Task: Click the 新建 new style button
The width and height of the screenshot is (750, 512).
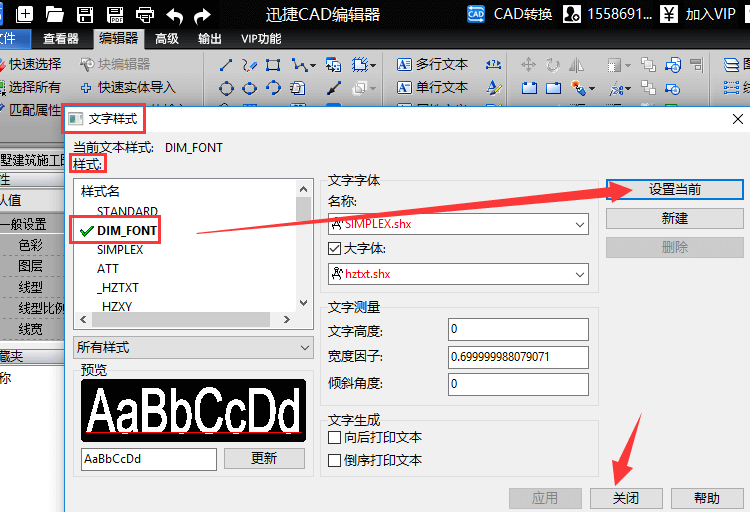Action: tap(674, 219)
